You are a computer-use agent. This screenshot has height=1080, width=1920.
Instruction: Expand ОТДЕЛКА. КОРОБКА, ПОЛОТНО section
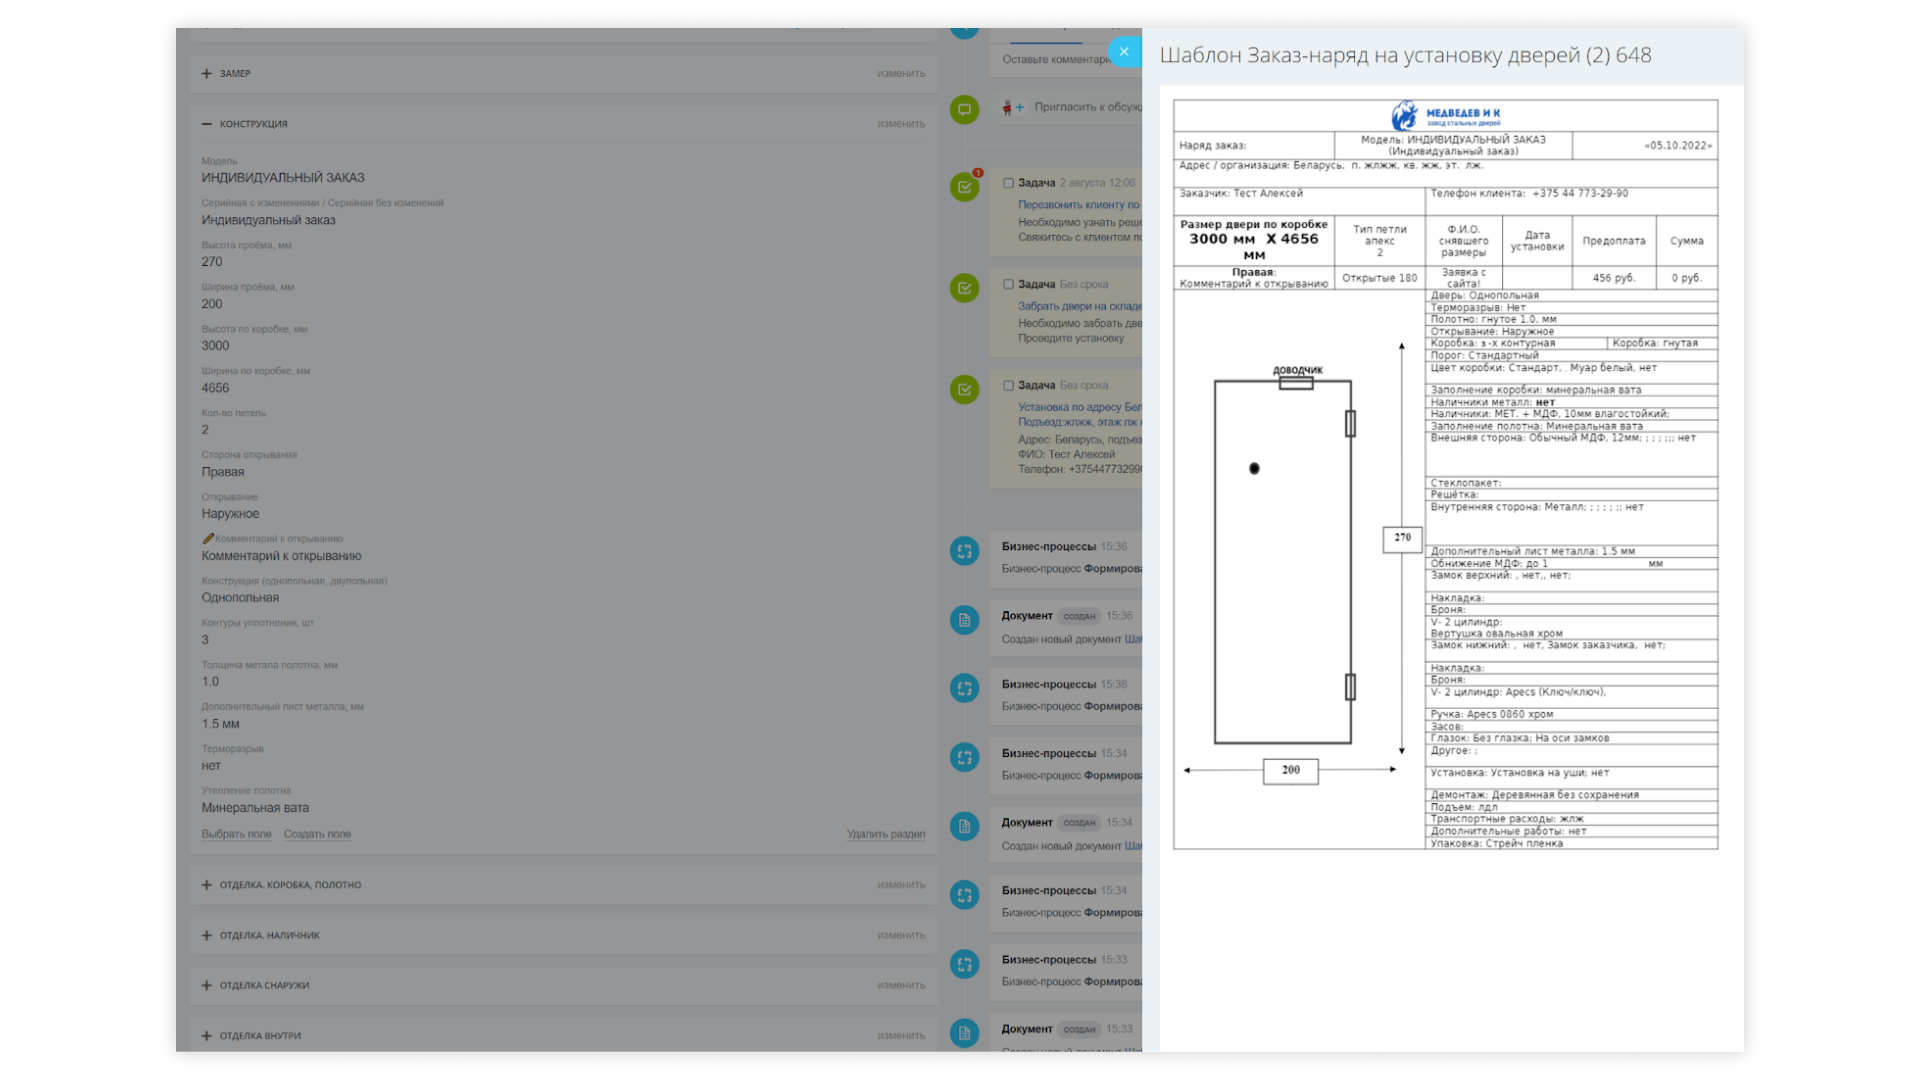207,885
